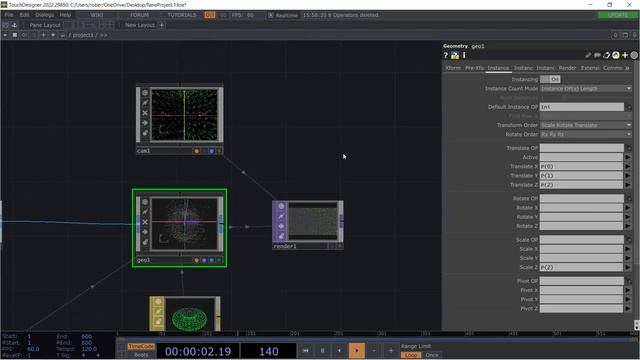640x360 pixels.
Task: Open the Dialogs menu
Action: [44, 15]
